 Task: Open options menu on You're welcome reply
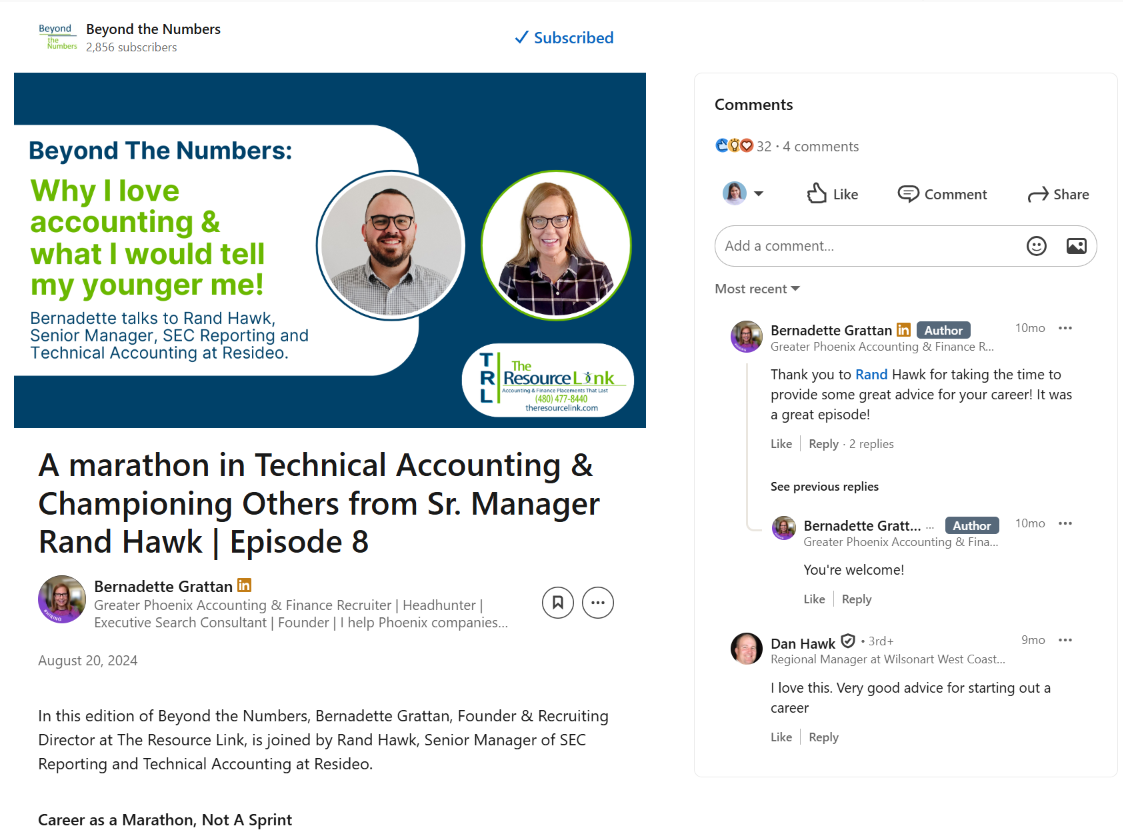[1065, 524]
